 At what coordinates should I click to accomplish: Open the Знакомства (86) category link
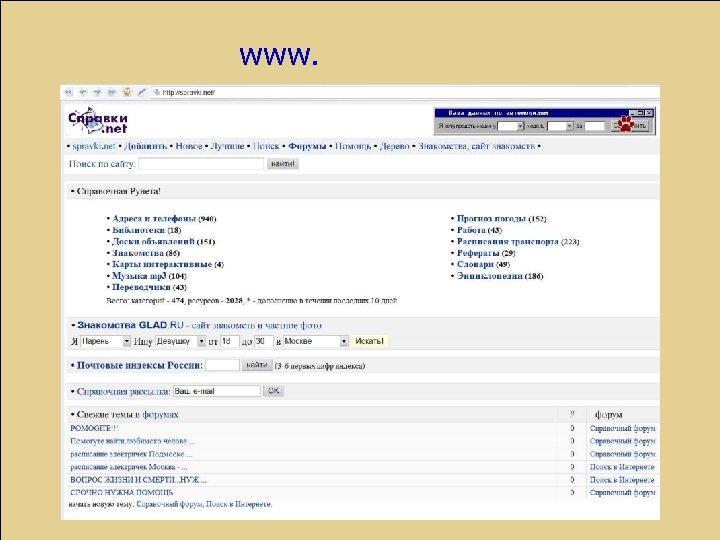point(138,253)
